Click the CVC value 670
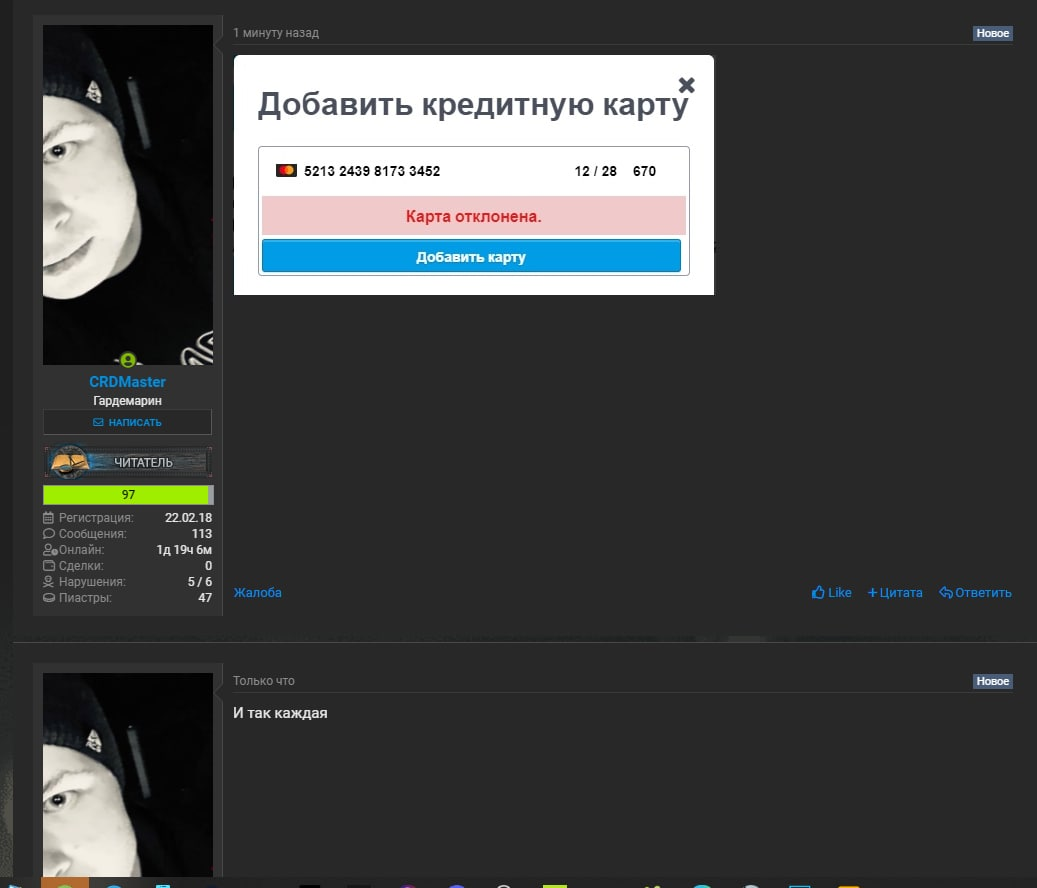This screenshot has width=1037, height=888. 644,171
